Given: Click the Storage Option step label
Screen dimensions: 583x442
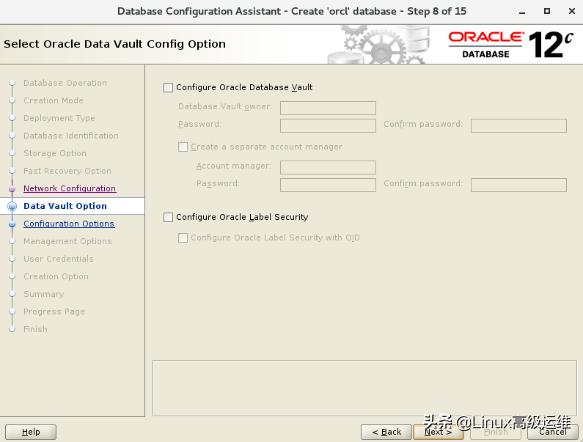Looking at the screenshot, I should click(x=55, y=153).
